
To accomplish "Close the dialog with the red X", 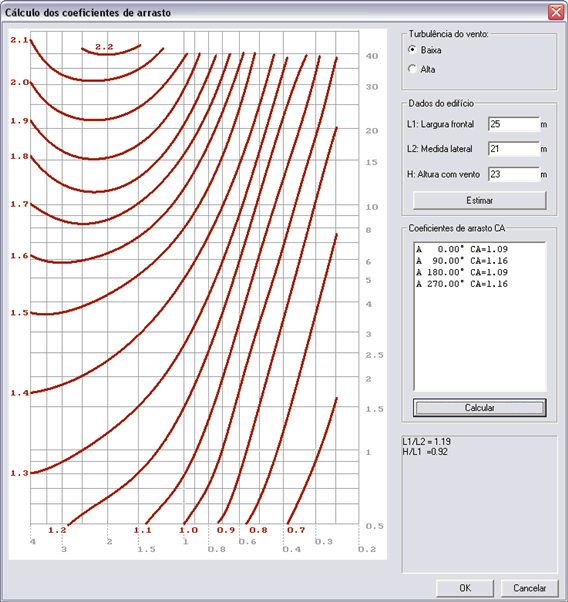I will 556,12.
